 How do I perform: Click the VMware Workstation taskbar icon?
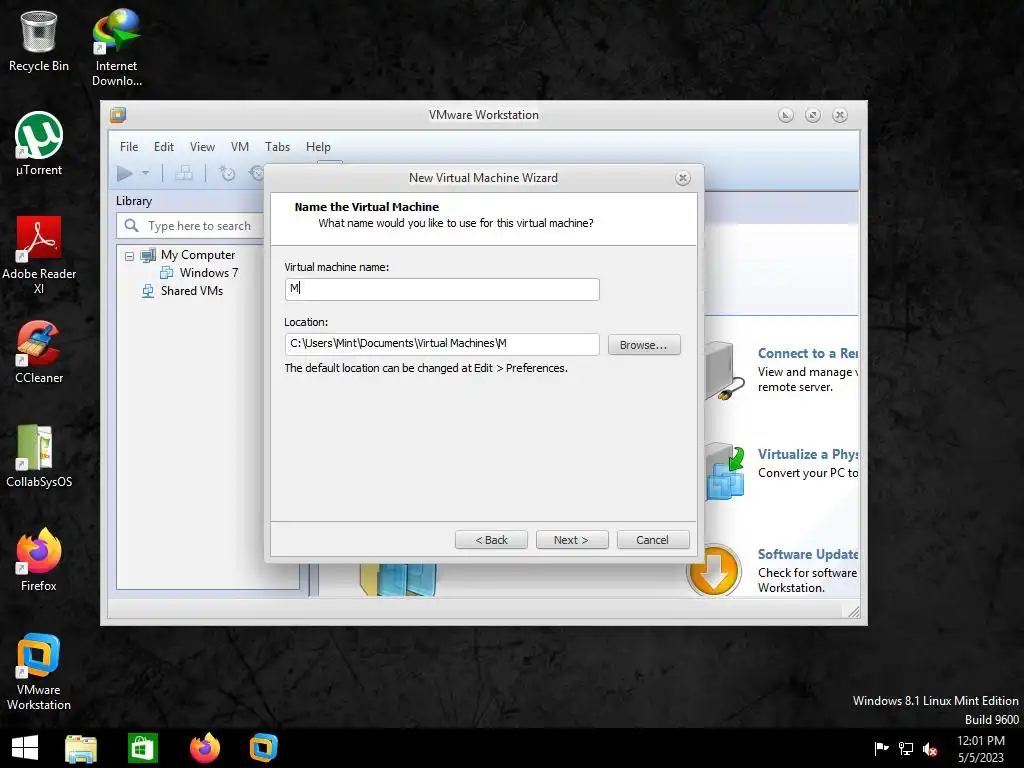(x=264, y=748)
